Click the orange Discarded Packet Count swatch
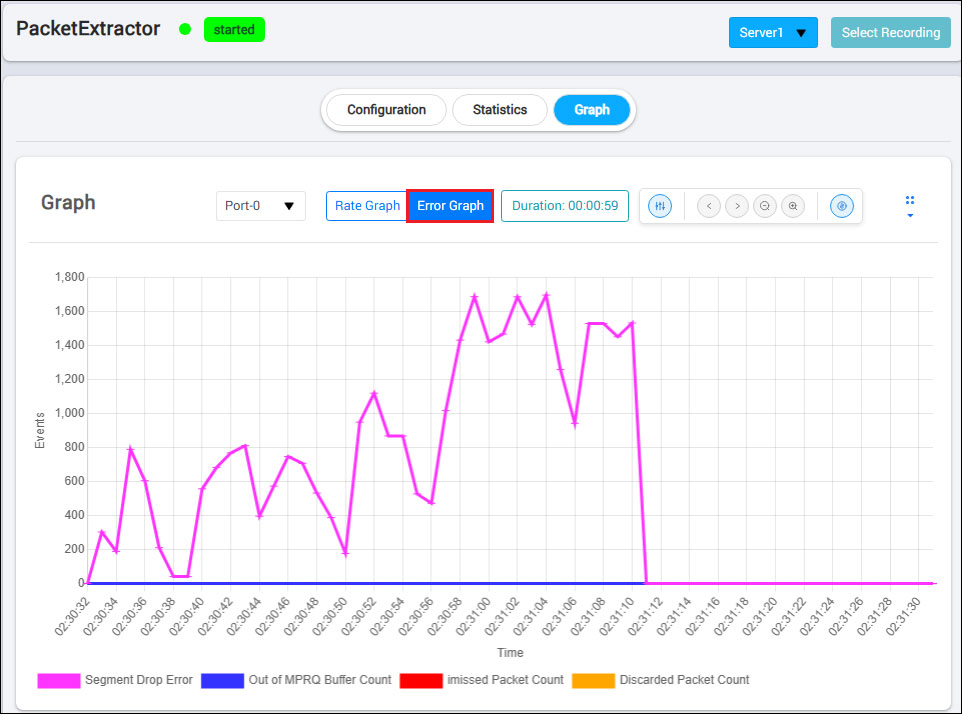The image size is (962, 714). (x=593, y=680)
